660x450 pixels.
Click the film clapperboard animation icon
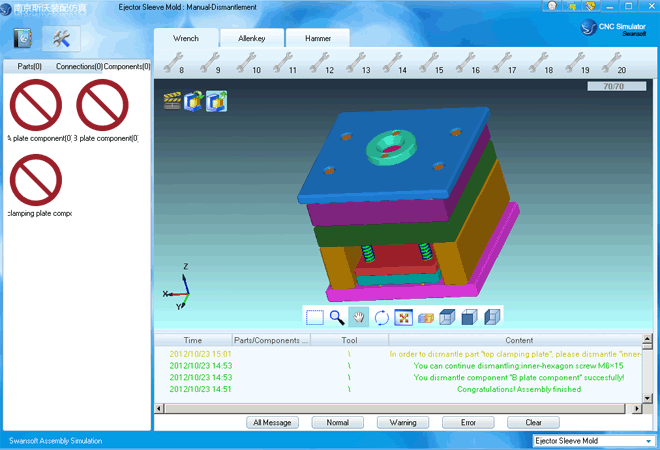pos(173,101)
